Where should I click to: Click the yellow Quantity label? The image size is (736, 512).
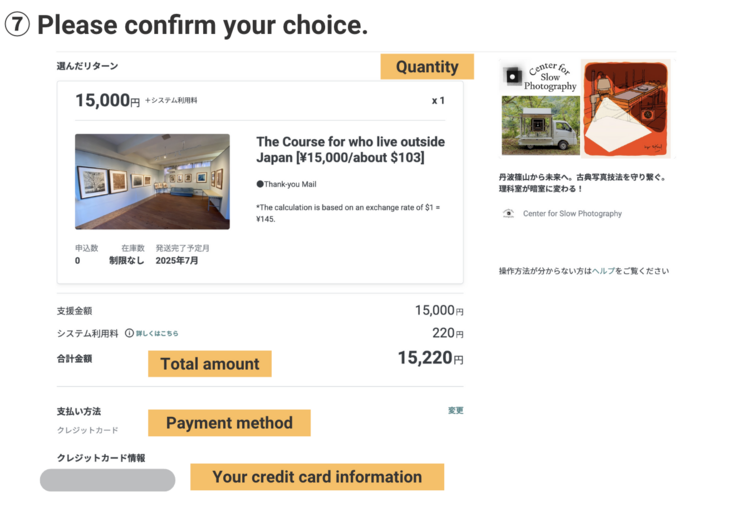[427, 67]
